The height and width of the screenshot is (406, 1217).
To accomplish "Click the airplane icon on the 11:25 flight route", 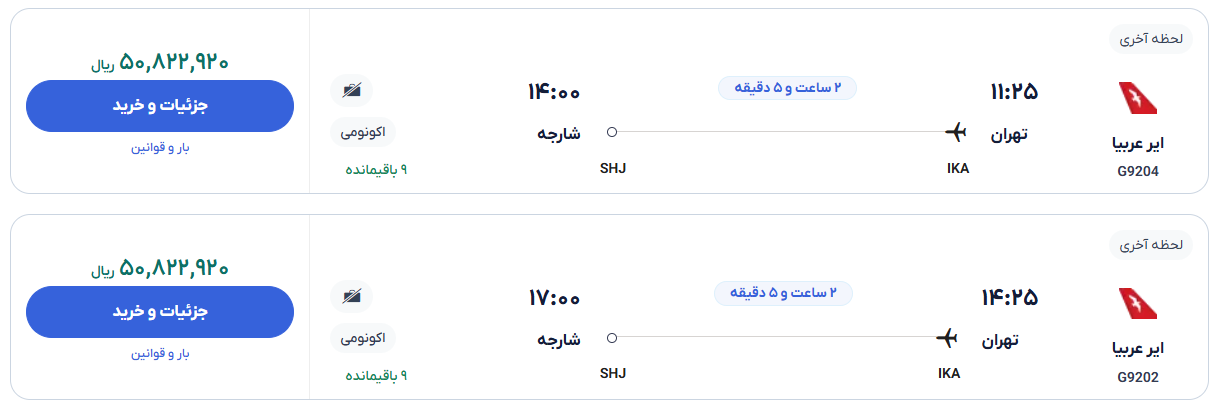I will click(956, 131).
